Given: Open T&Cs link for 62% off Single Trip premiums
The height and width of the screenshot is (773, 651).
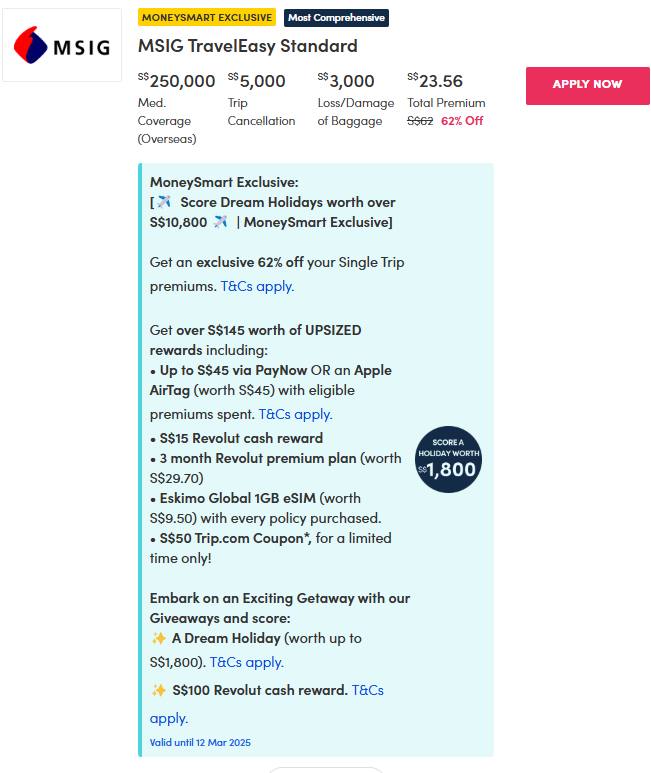Looking at the screenshot, I should point(257,286).
